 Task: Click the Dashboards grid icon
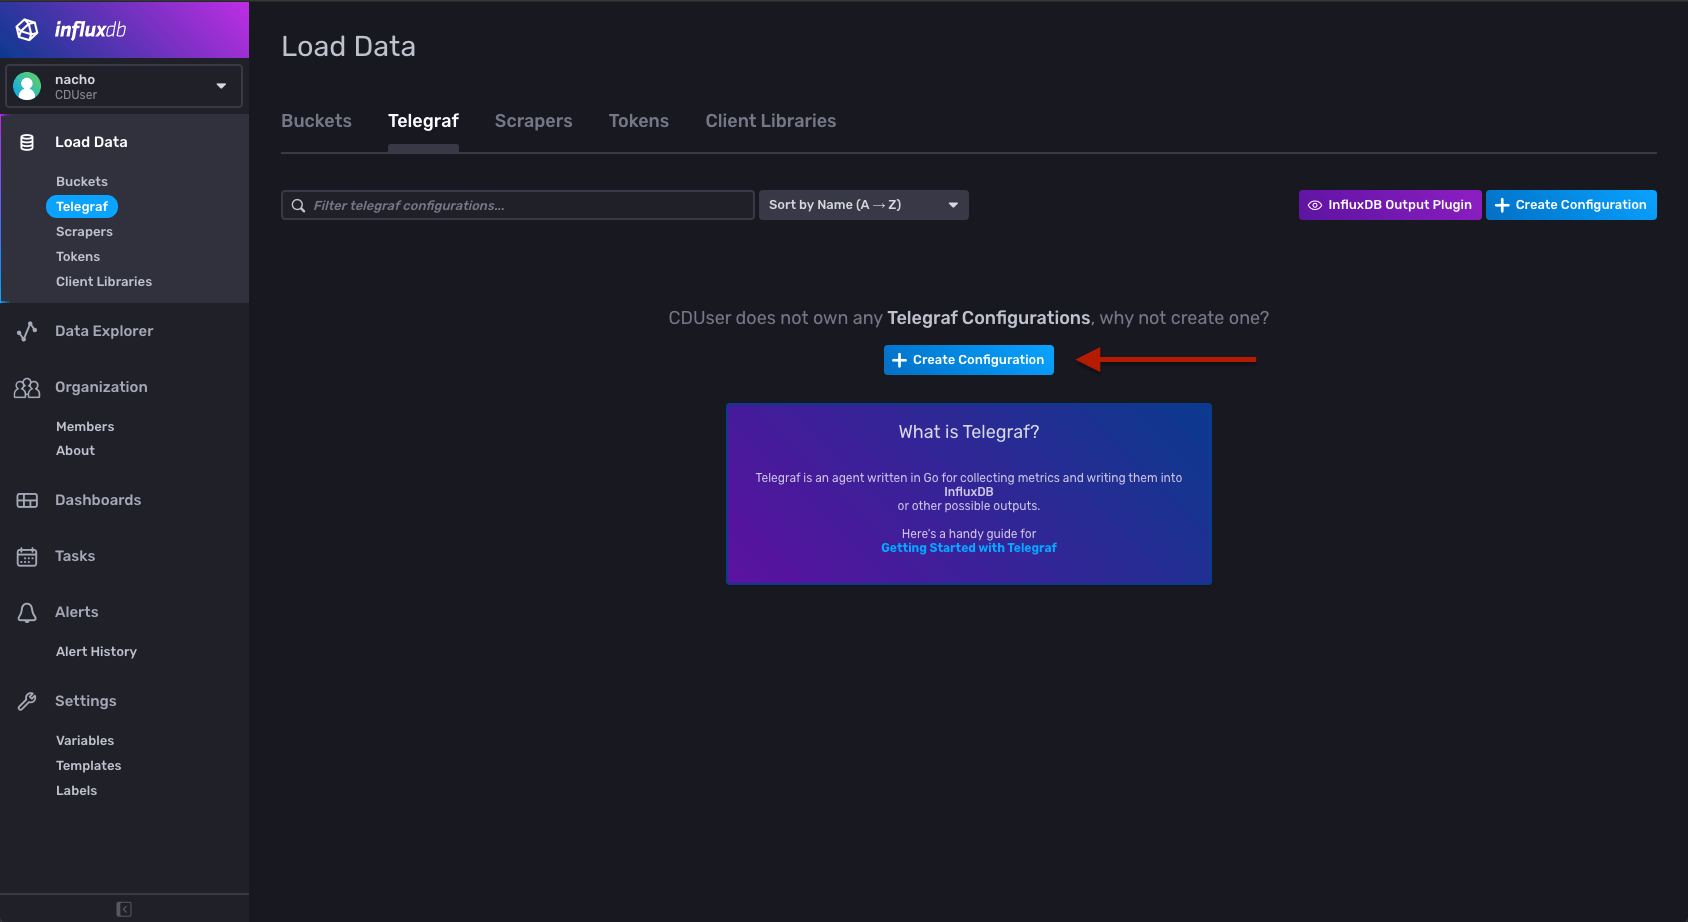coord(27,500)
